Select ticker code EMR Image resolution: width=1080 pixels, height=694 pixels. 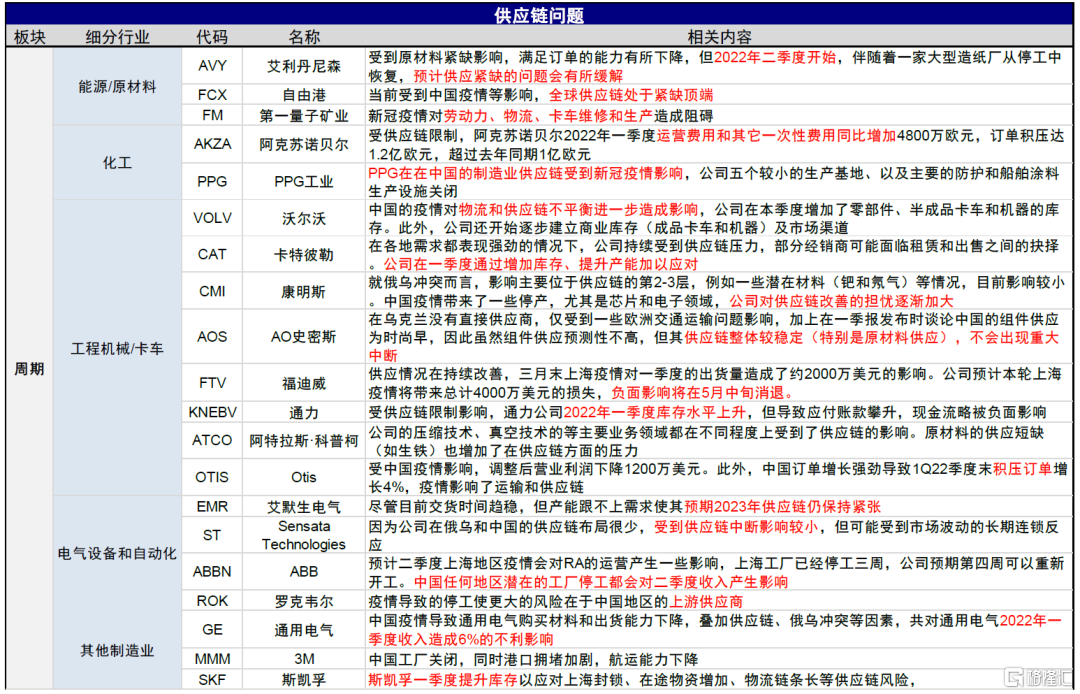click(212, 507)
